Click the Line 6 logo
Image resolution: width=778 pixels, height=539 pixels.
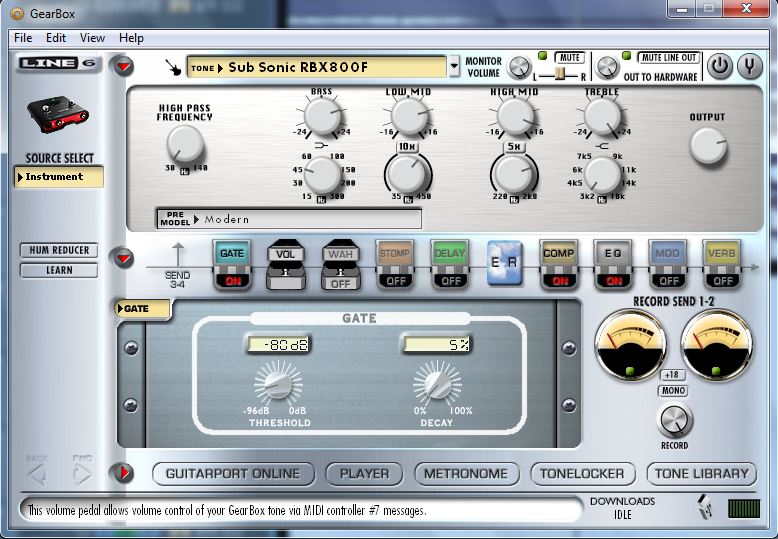click(58, 63)
